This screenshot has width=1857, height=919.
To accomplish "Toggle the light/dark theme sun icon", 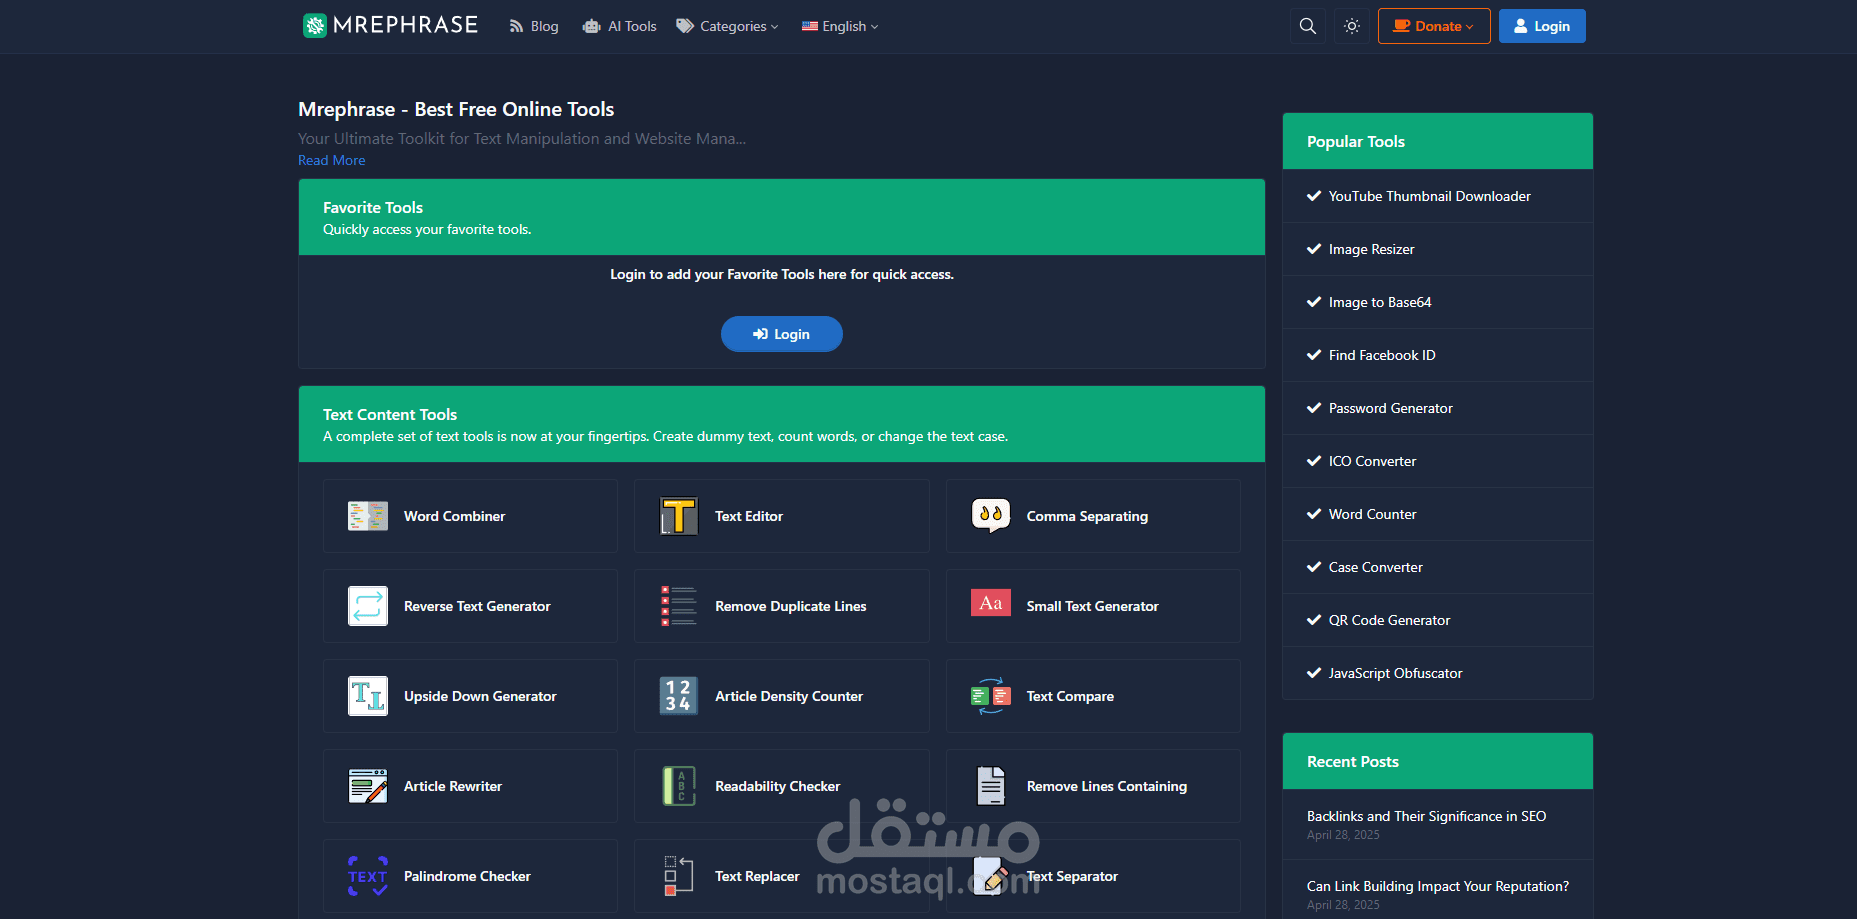I will pos(1352,26).
